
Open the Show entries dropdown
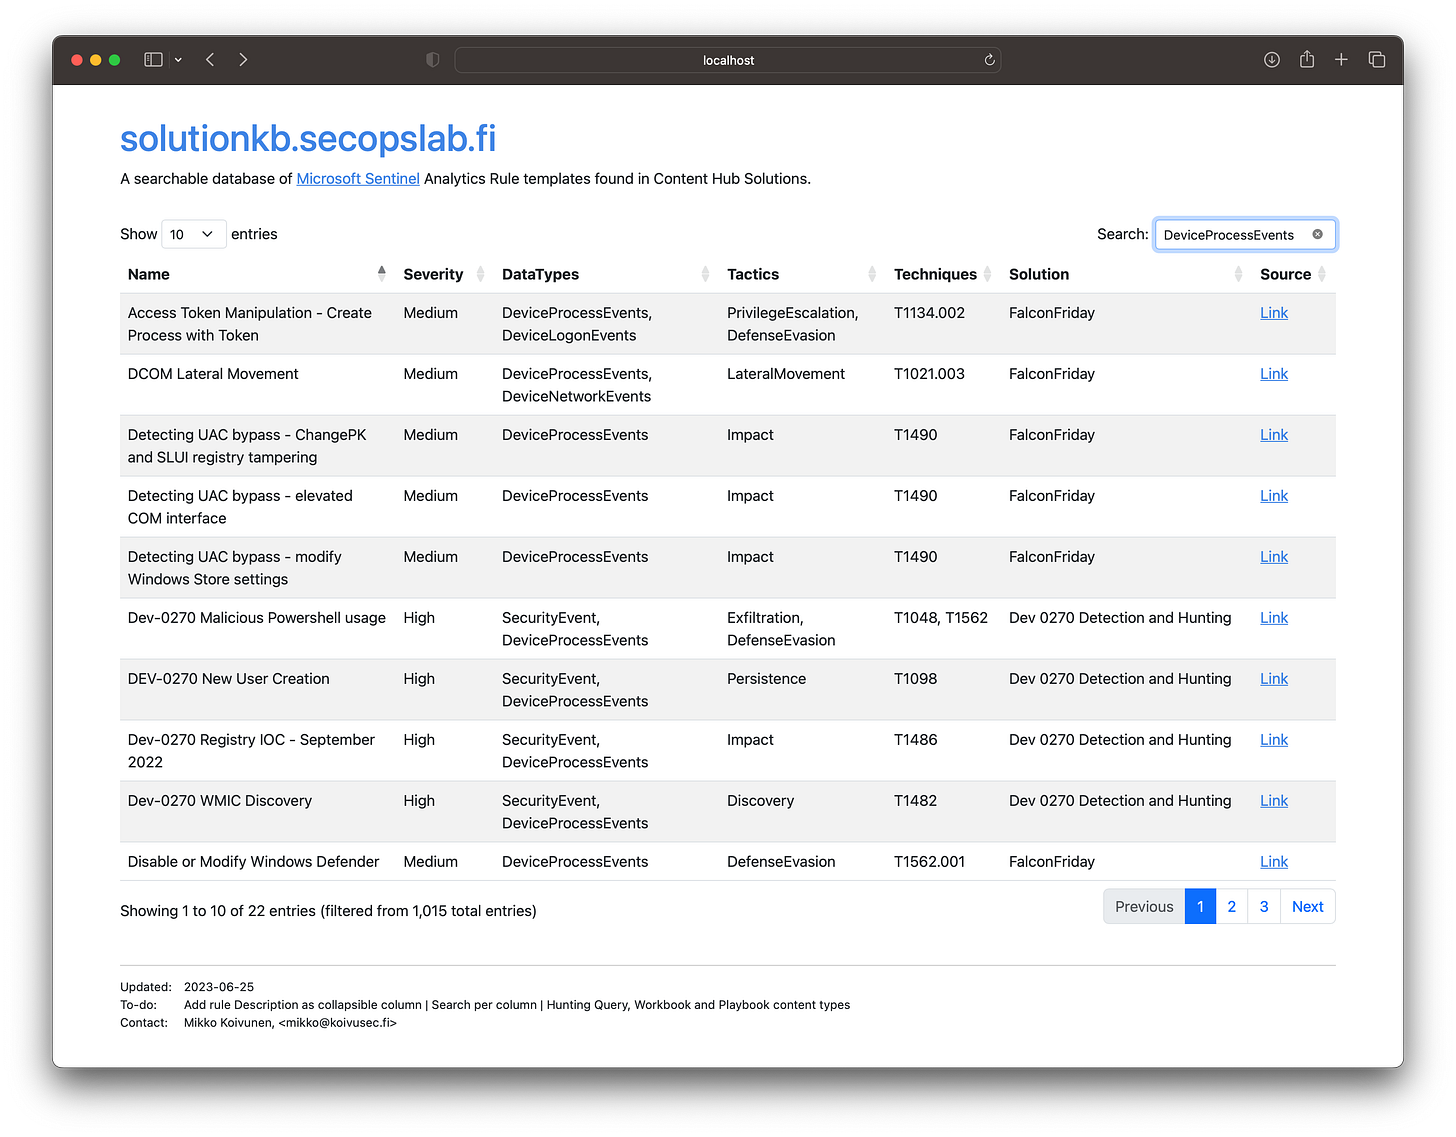point(193,234)
